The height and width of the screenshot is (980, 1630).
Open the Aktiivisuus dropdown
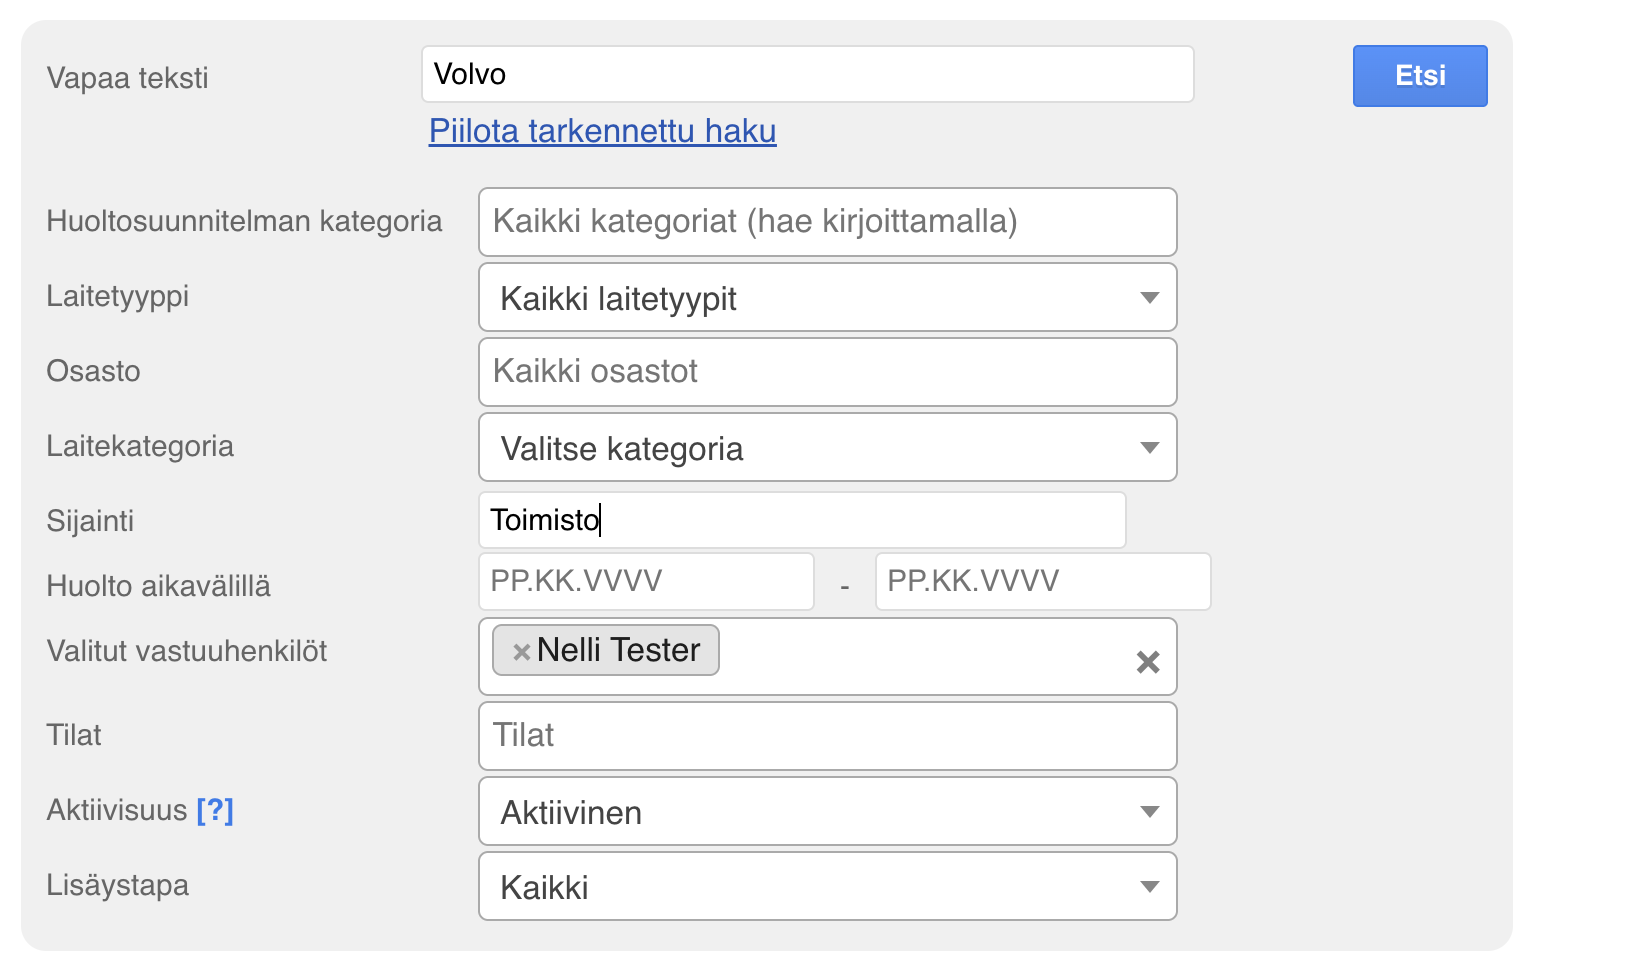click(826, 812)
